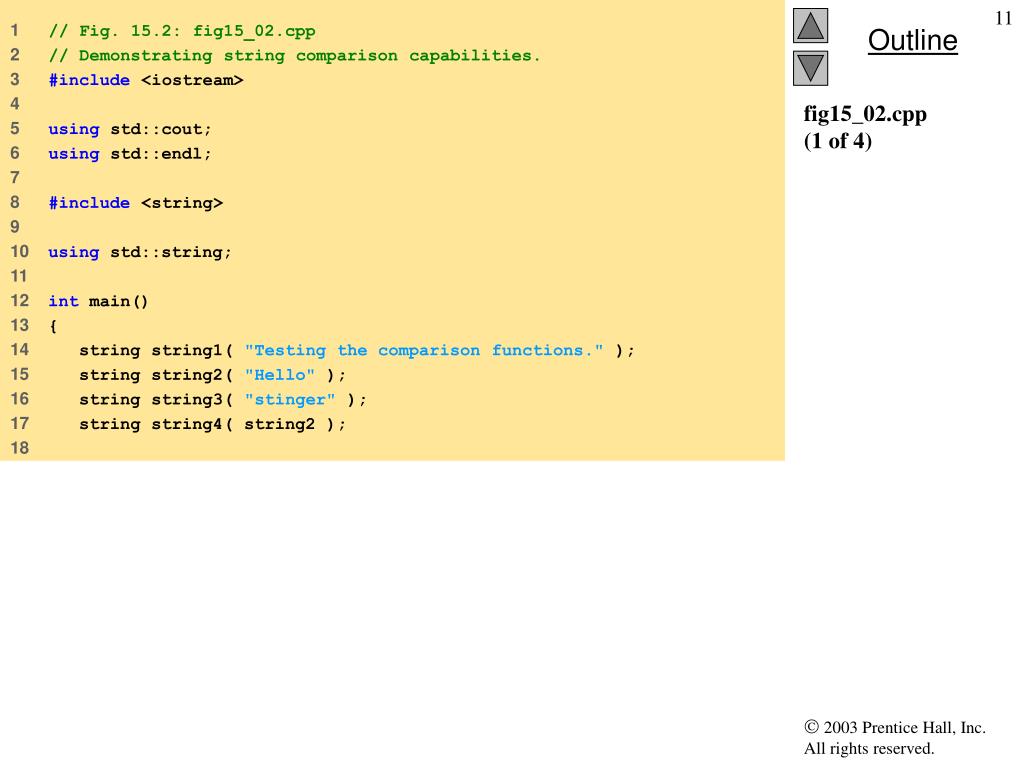Click the up arrow navigation icon

810,25
